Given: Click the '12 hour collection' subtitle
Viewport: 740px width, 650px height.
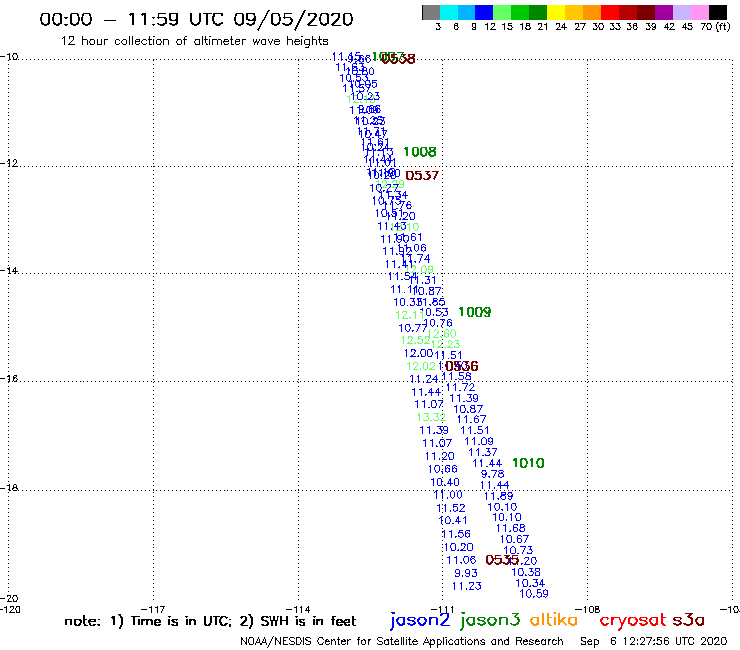Looking at the screenshot, I should coord(194,41).
